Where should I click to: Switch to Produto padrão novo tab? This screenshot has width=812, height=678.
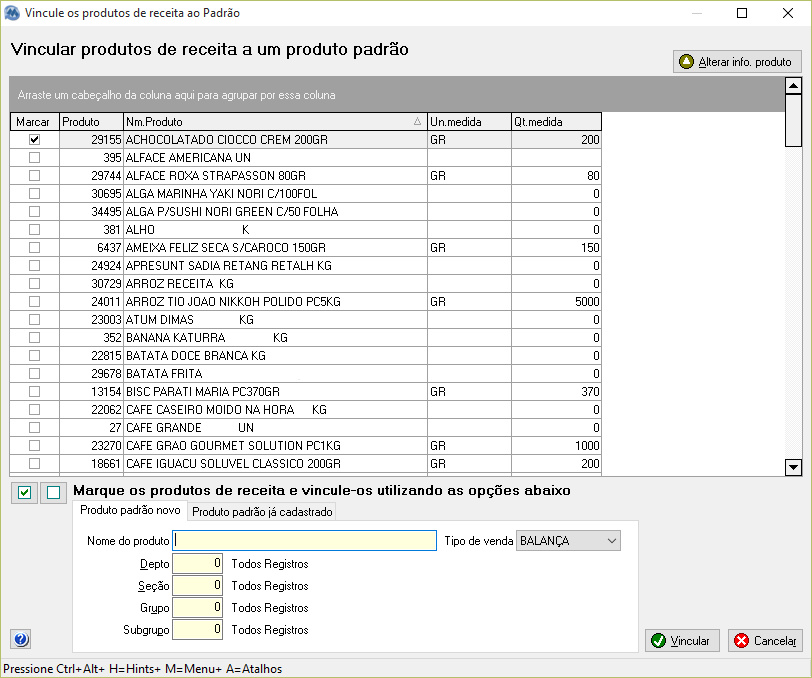(x=130, y=510)
